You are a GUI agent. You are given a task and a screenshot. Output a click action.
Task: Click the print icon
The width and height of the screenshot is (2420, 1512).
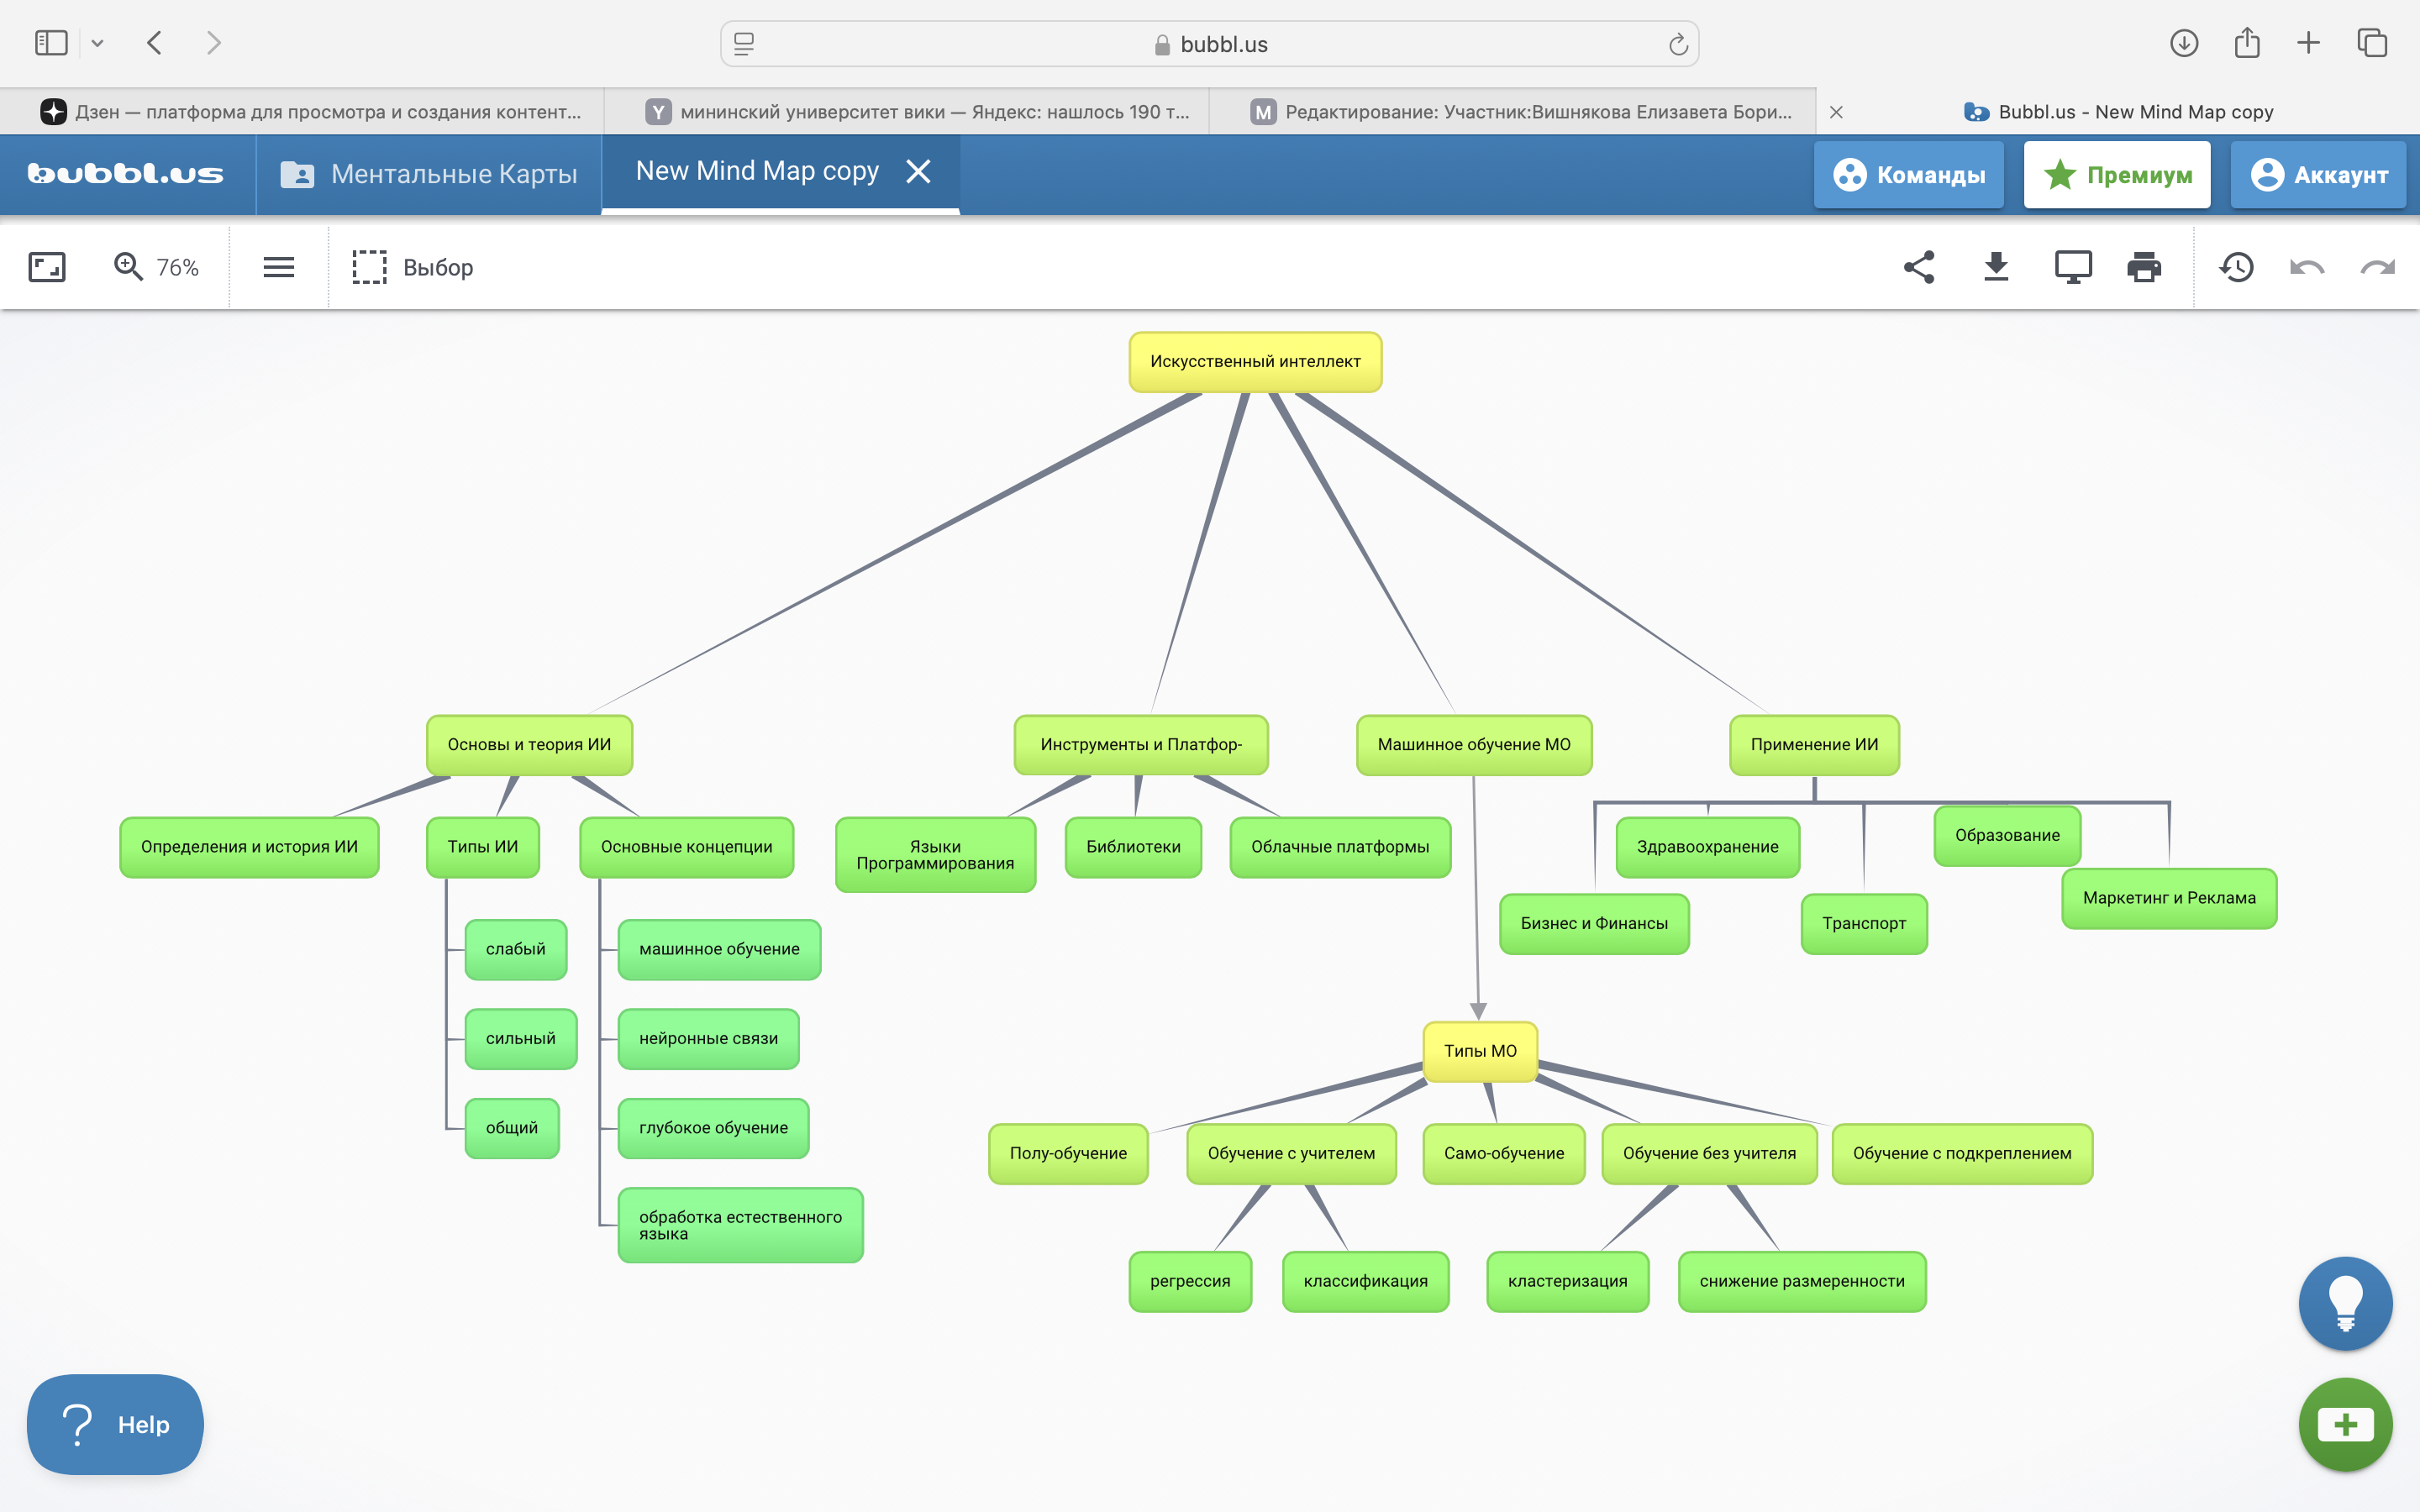click(2143, 267)
